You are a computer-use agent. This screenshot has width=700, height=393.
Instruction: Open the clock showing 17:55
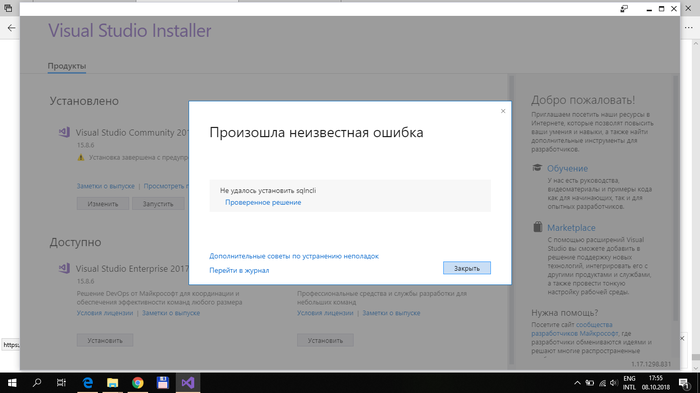tap(656, 383)
